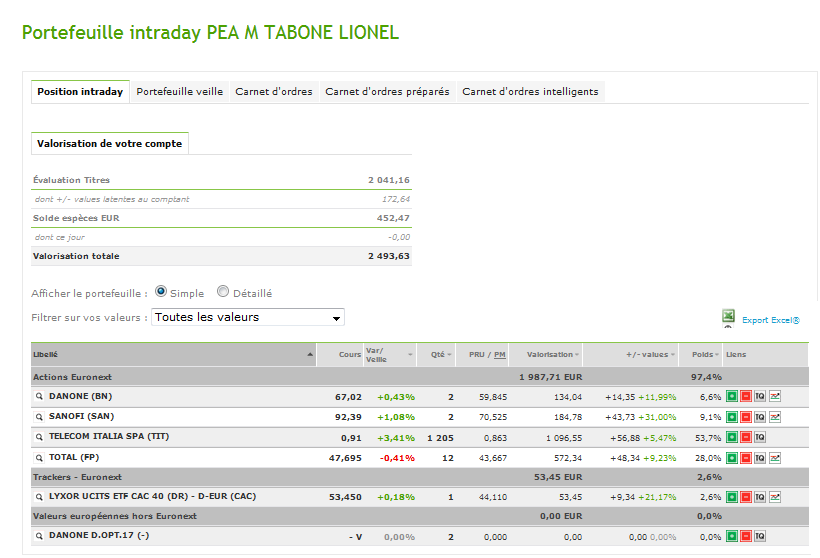Image resolution: width=820 pixels, height=558 pixels.
Task: Switch to the Portefeuille veille tab
Action: point(179,92)
